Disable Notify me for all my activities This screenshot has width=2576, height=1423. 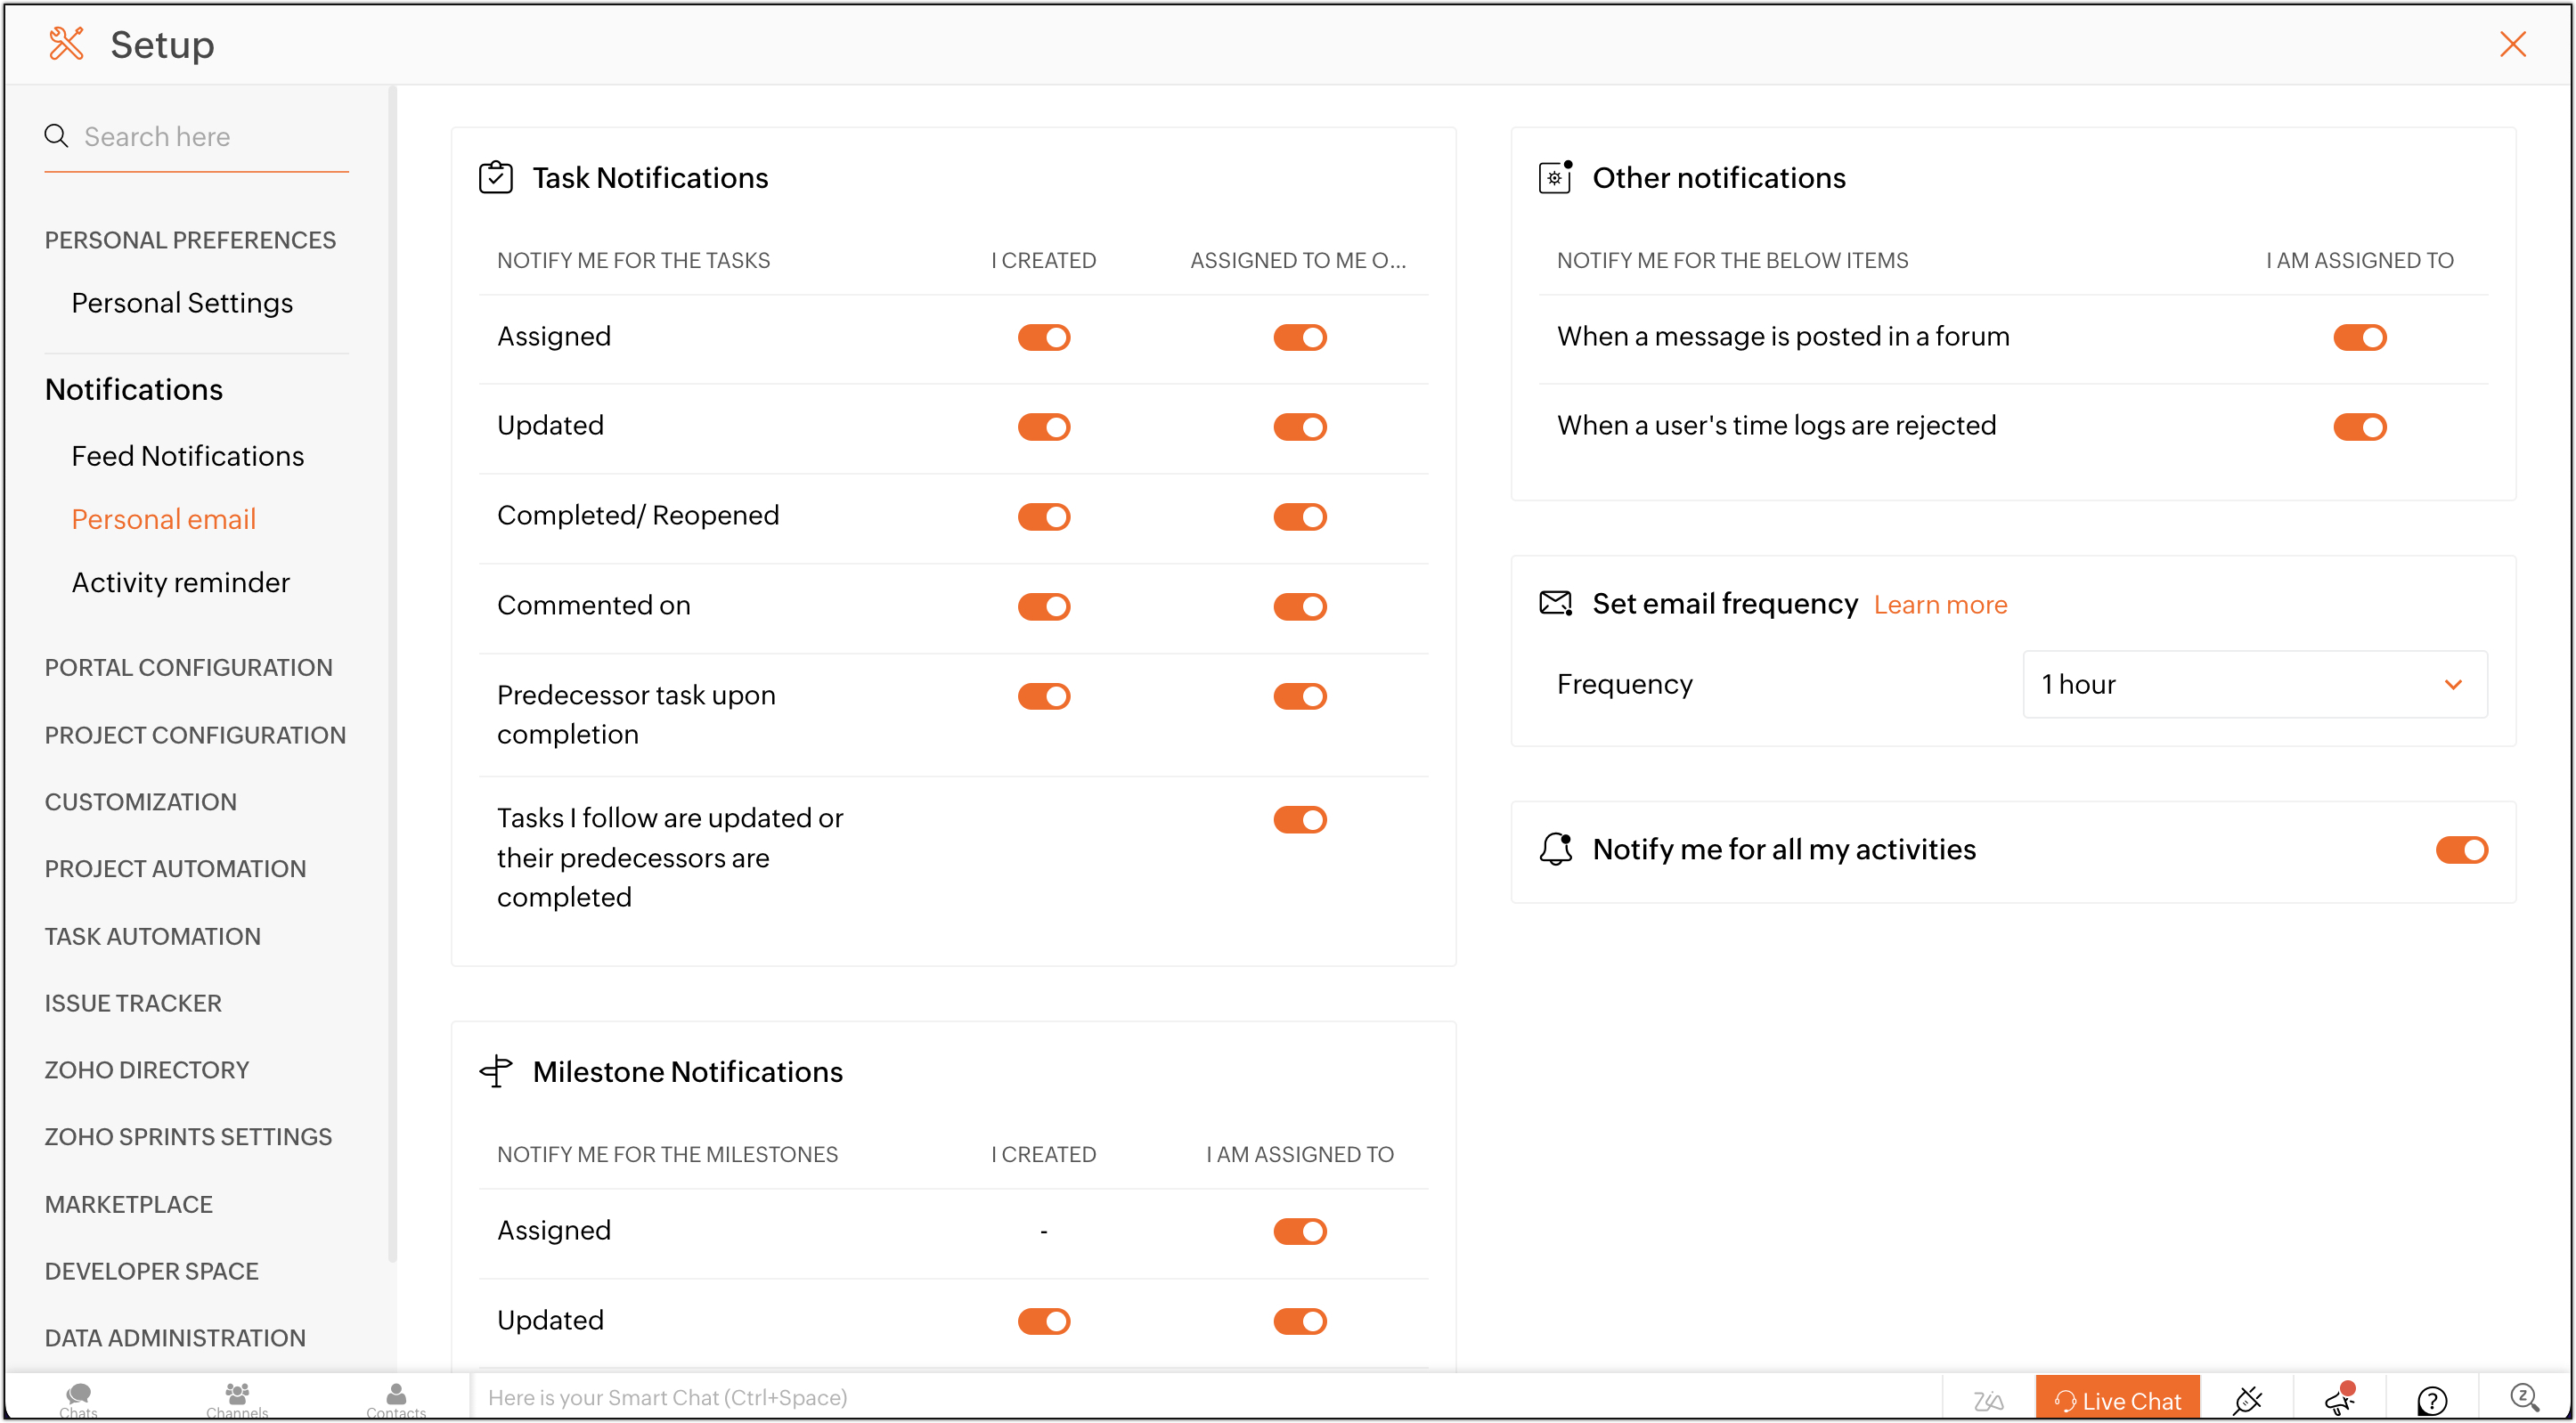coord(2461,850)
